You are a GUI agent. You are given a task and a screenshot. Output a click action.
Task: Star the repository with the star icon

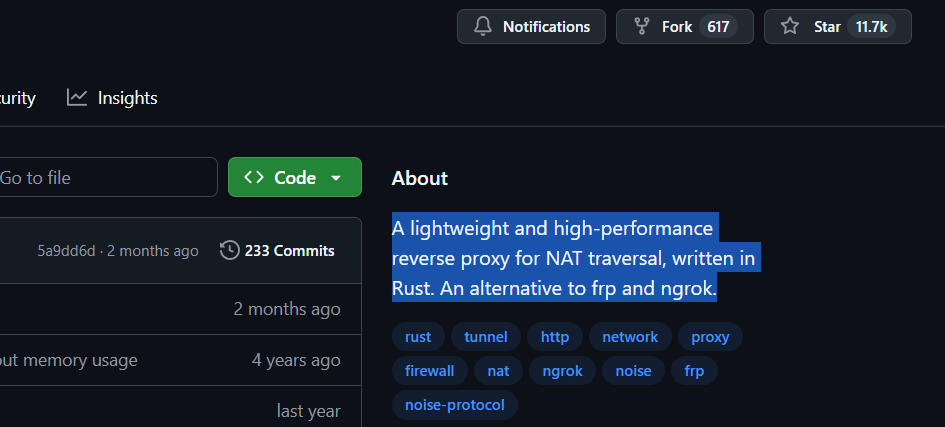tap(790, 27)
